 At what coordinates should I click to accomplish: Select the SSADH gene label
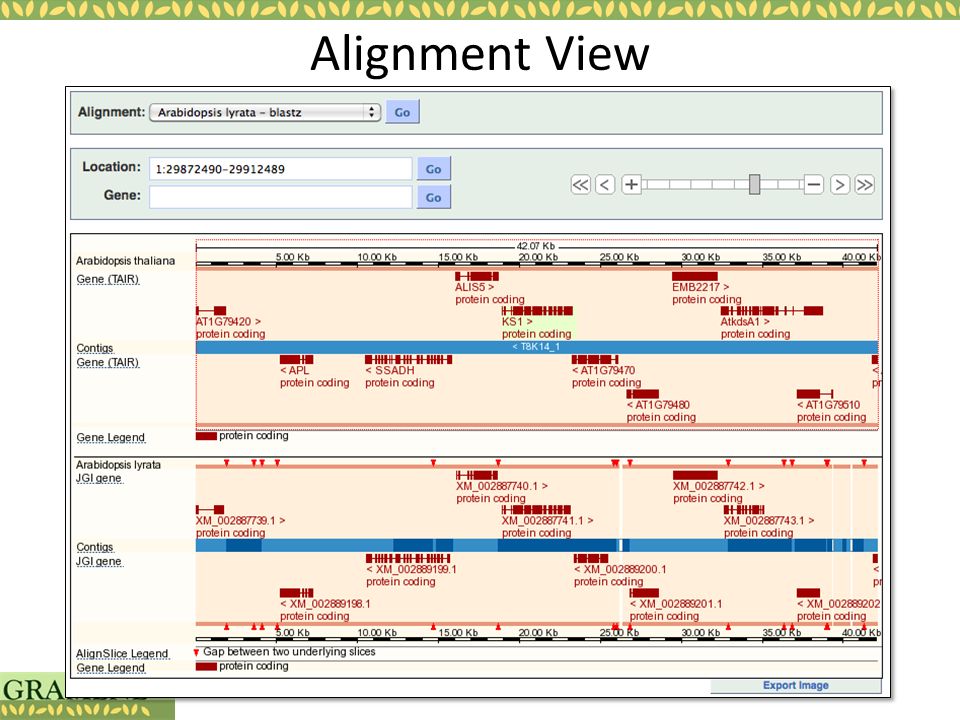pyautogui.click(x=390, y=370)
